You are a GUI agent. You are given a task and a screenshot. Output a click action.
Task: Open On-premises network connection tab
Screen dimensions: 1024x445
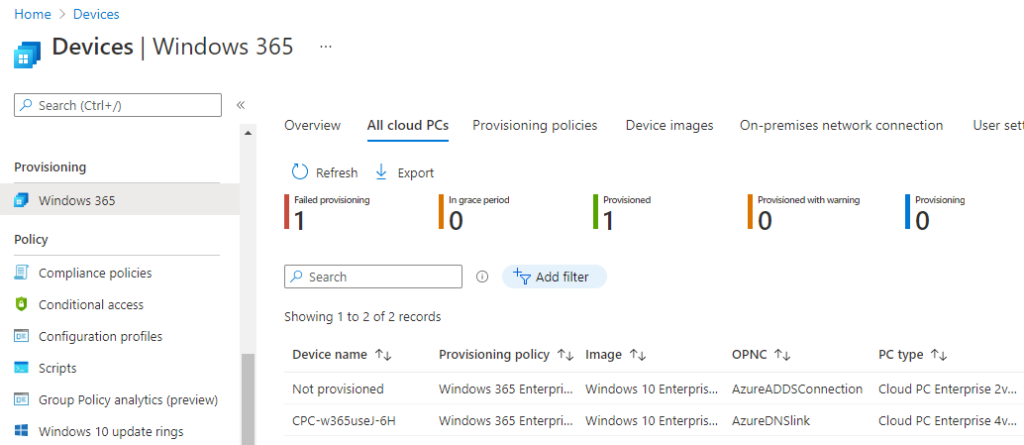coord(841,125)
